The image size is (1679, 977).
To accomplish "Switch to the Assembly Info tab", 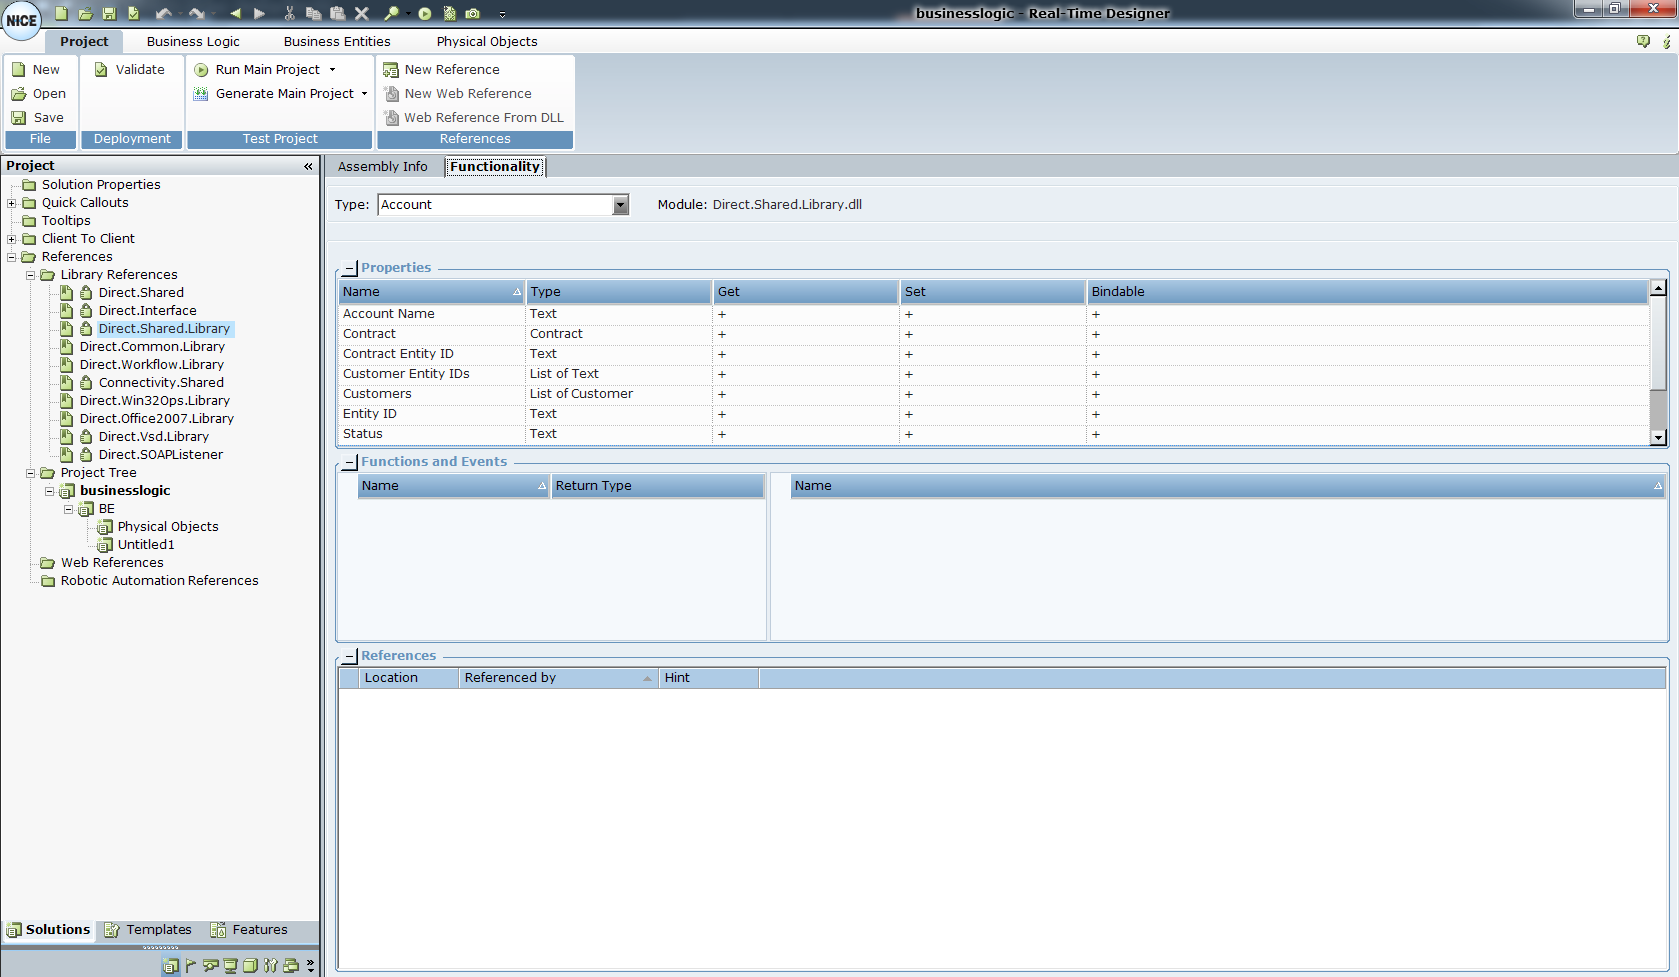I will (382, 167).
